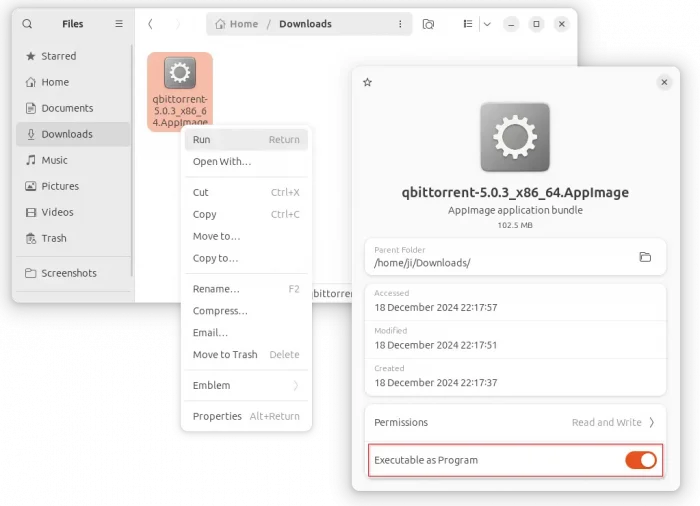Open Pictures in the sidebar
Viewport: 700px width, 506px height.
(73, 186)
